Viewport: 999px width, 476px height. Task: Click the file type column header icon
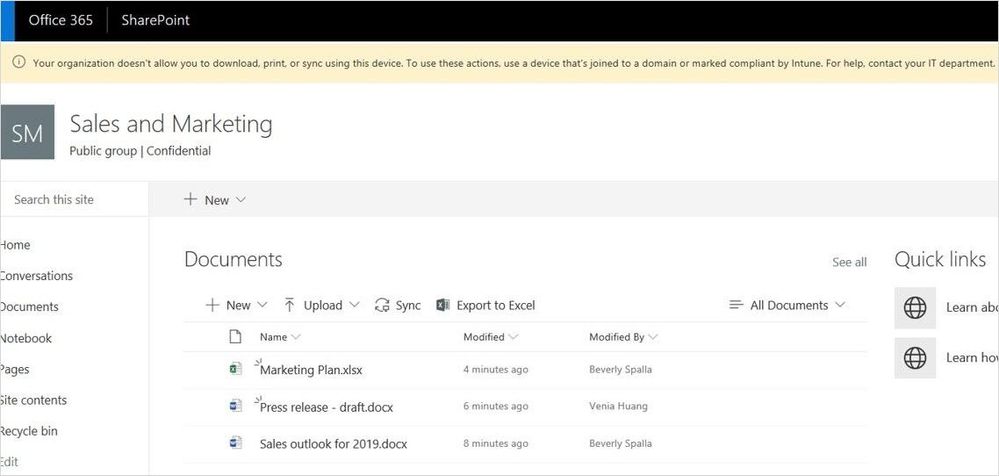tap(235, 337)
